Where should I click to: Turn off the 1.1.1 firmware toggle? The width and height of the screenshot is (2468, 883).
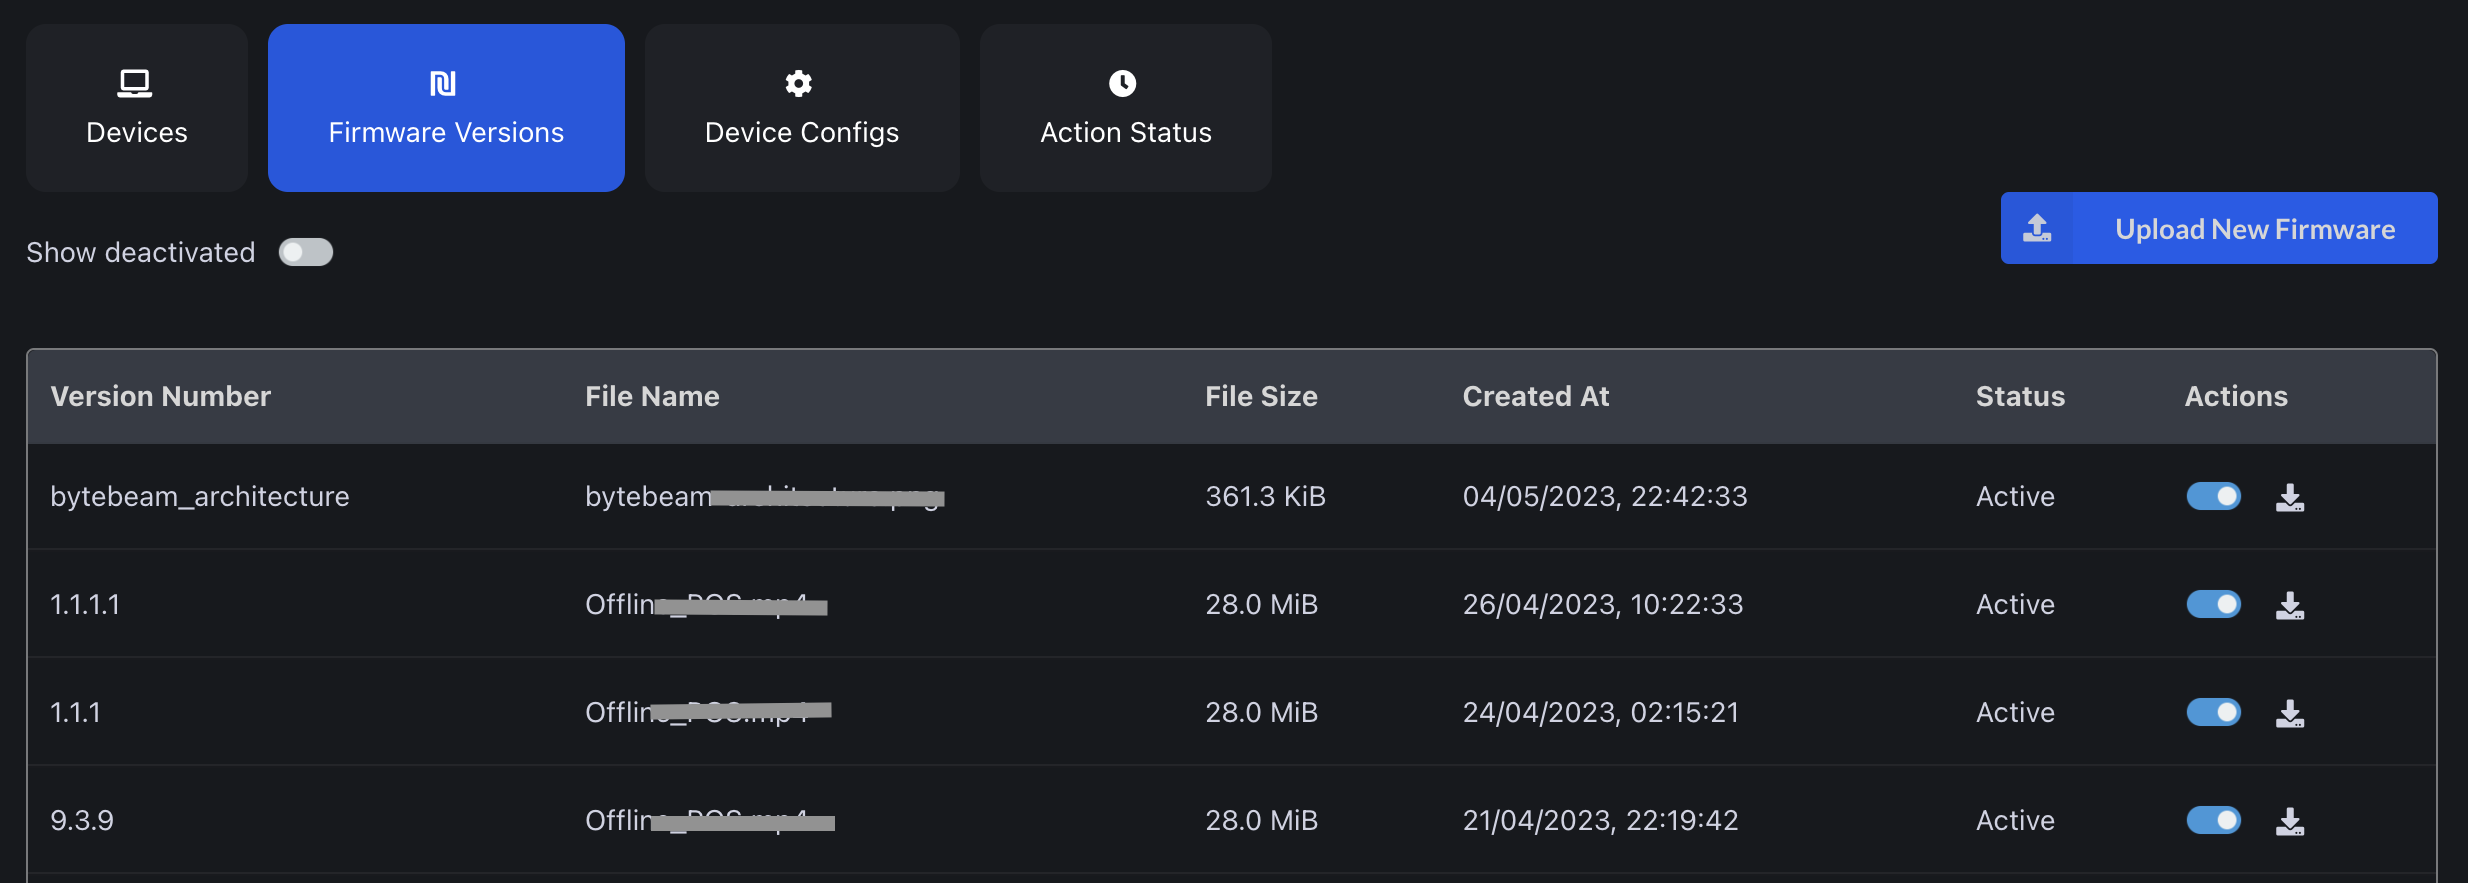pos(2213,712)
